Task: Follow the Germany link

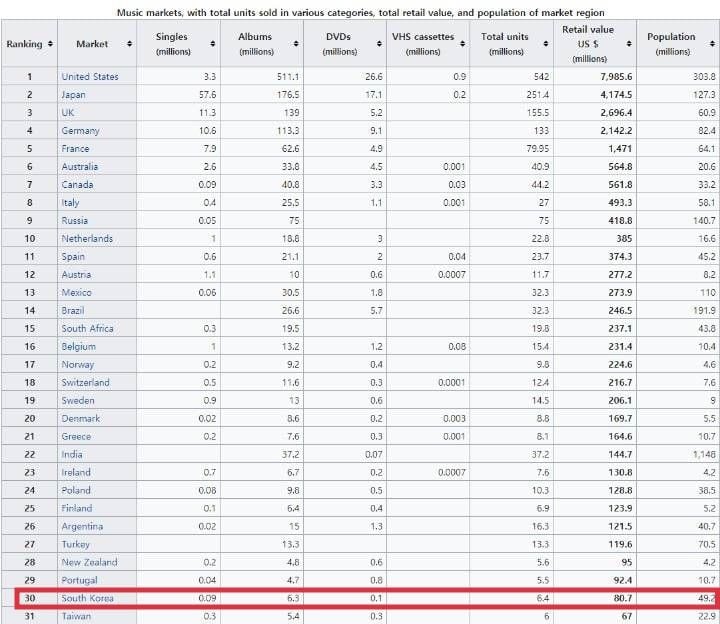Action: pos(80,131)
